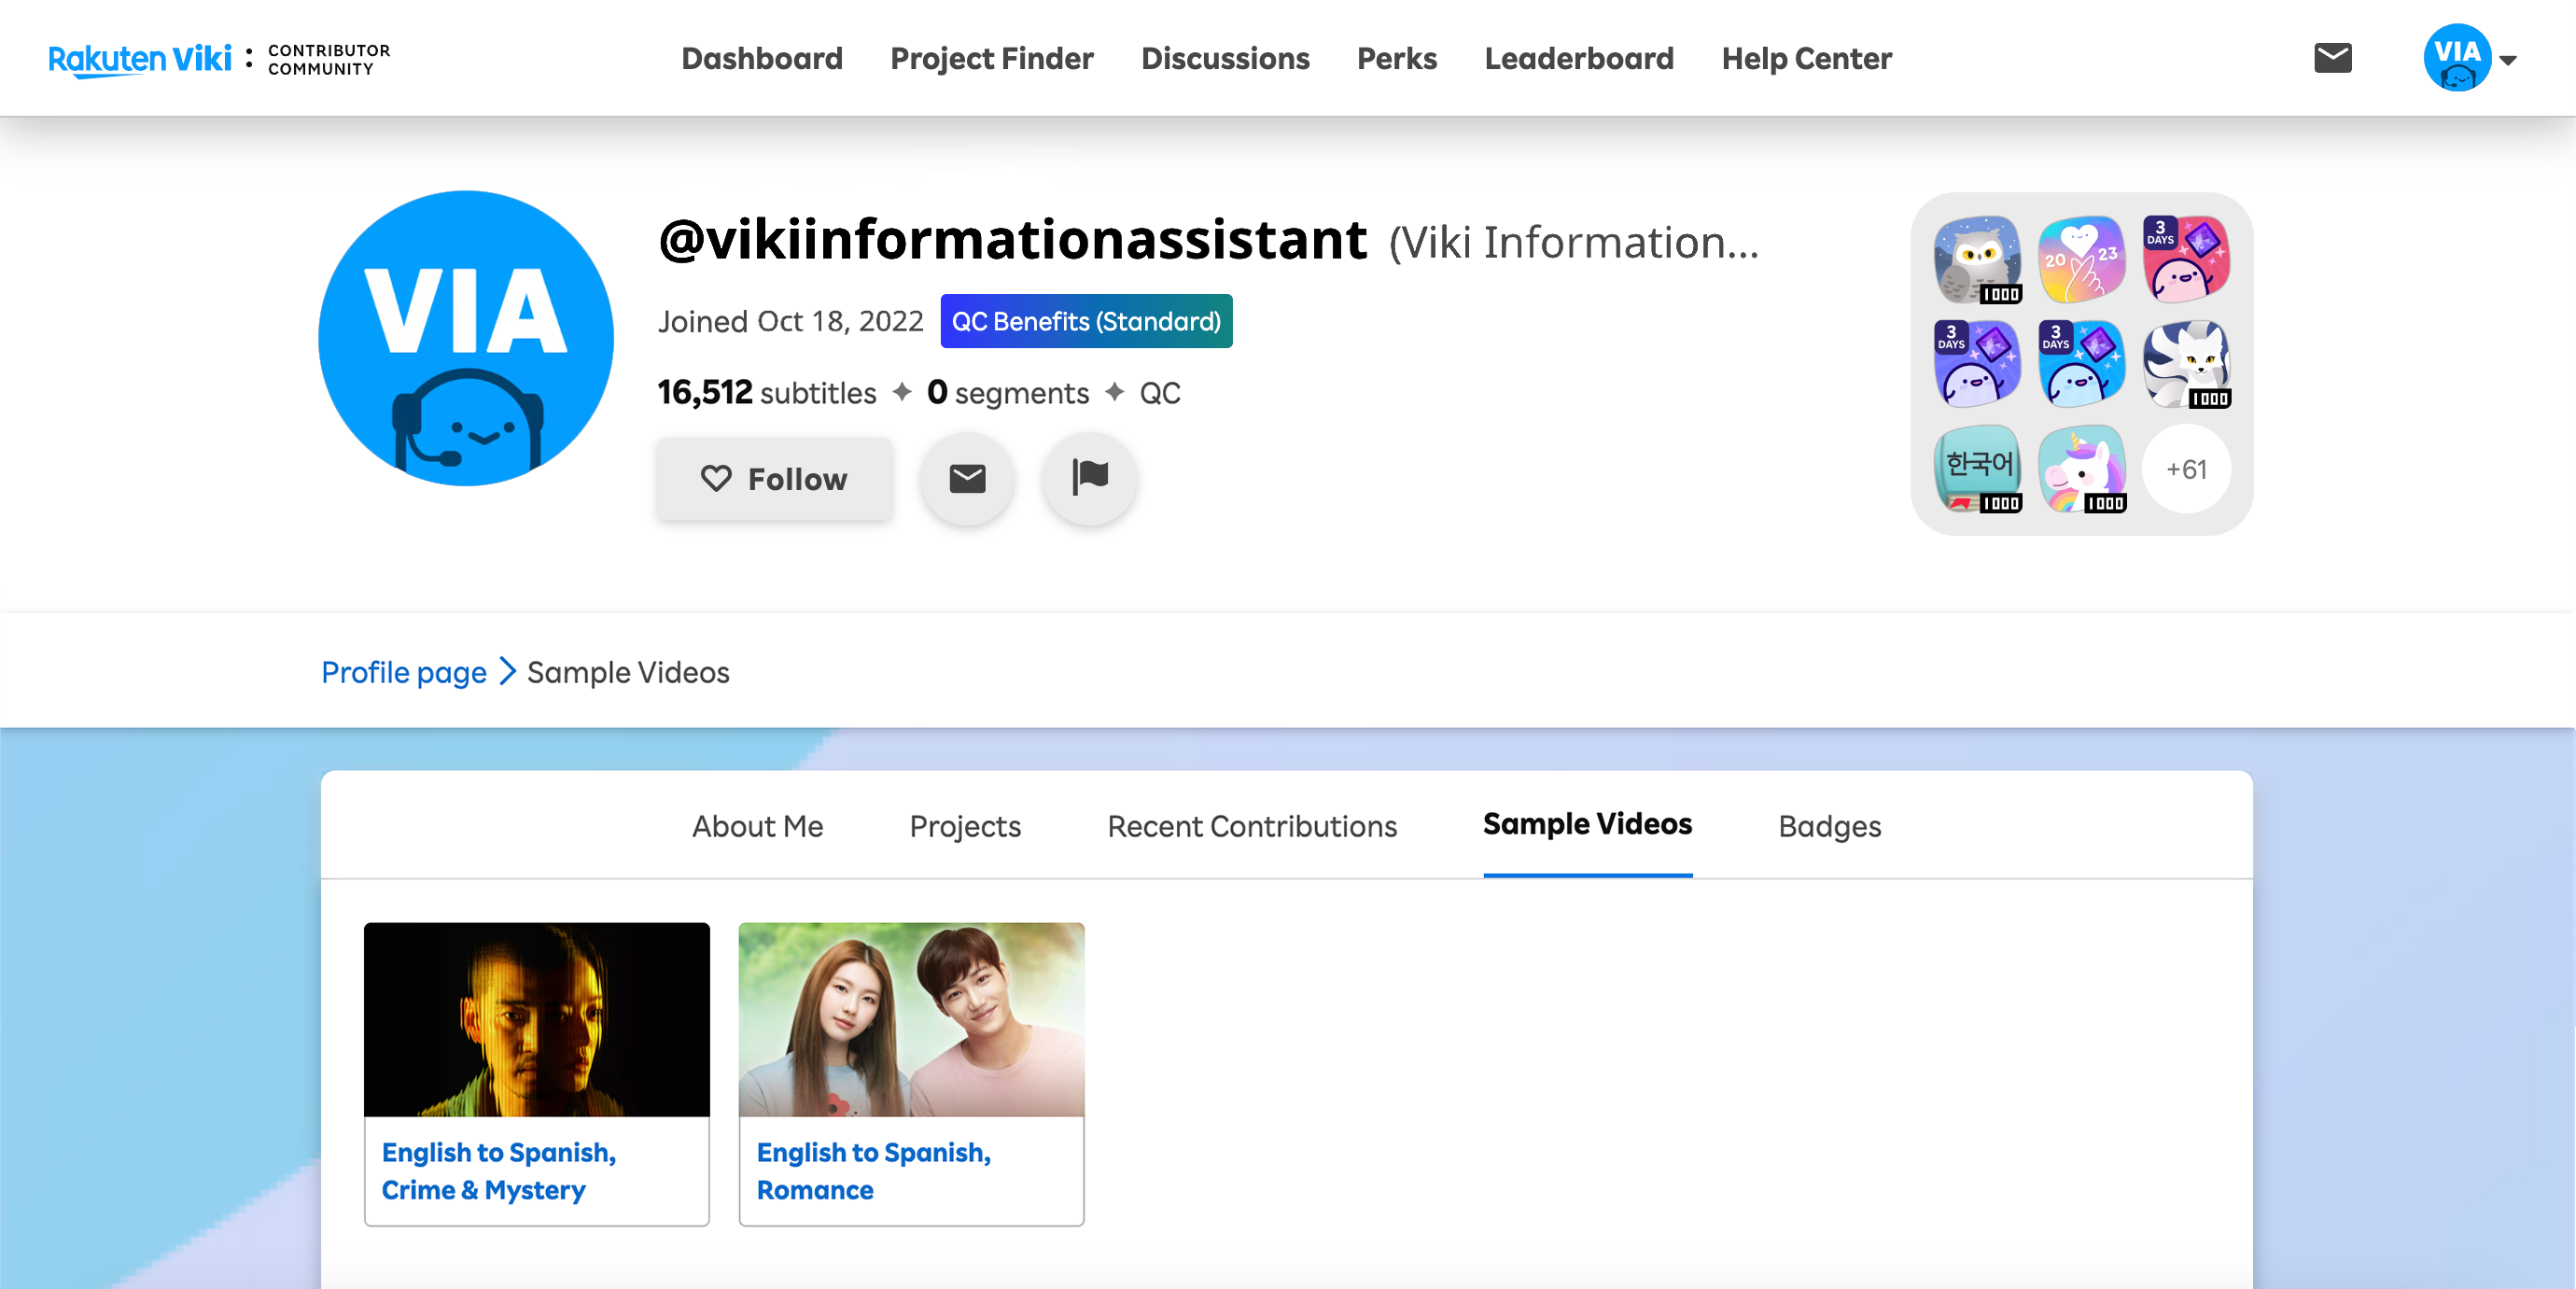The height and width of the screenshot is (1289, 2576).
Task: Open the blue 3 Days badge
Action: (x=2082, y=364)
